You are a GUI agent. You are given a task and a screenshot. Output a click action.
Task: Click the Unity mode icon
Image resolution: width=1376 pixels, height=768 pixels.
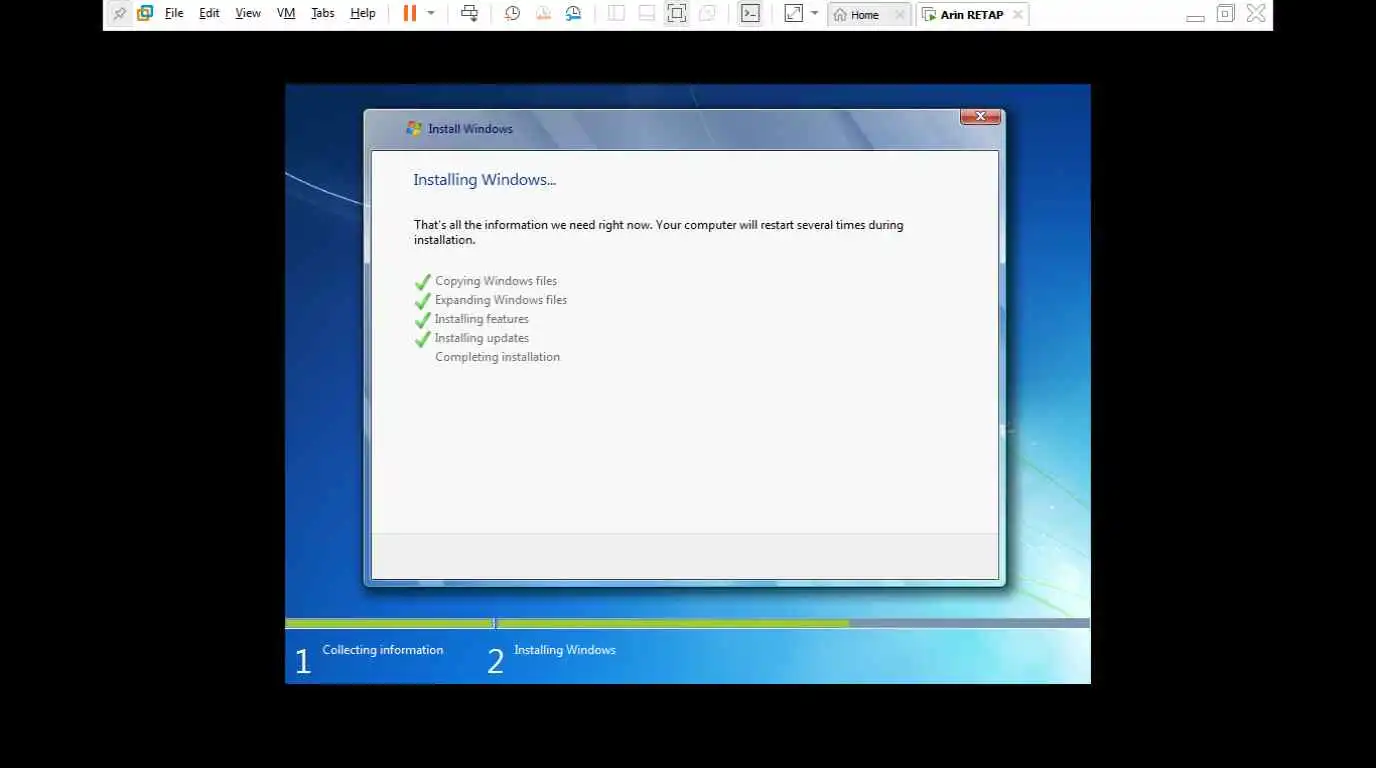click(x=707, y=14)
